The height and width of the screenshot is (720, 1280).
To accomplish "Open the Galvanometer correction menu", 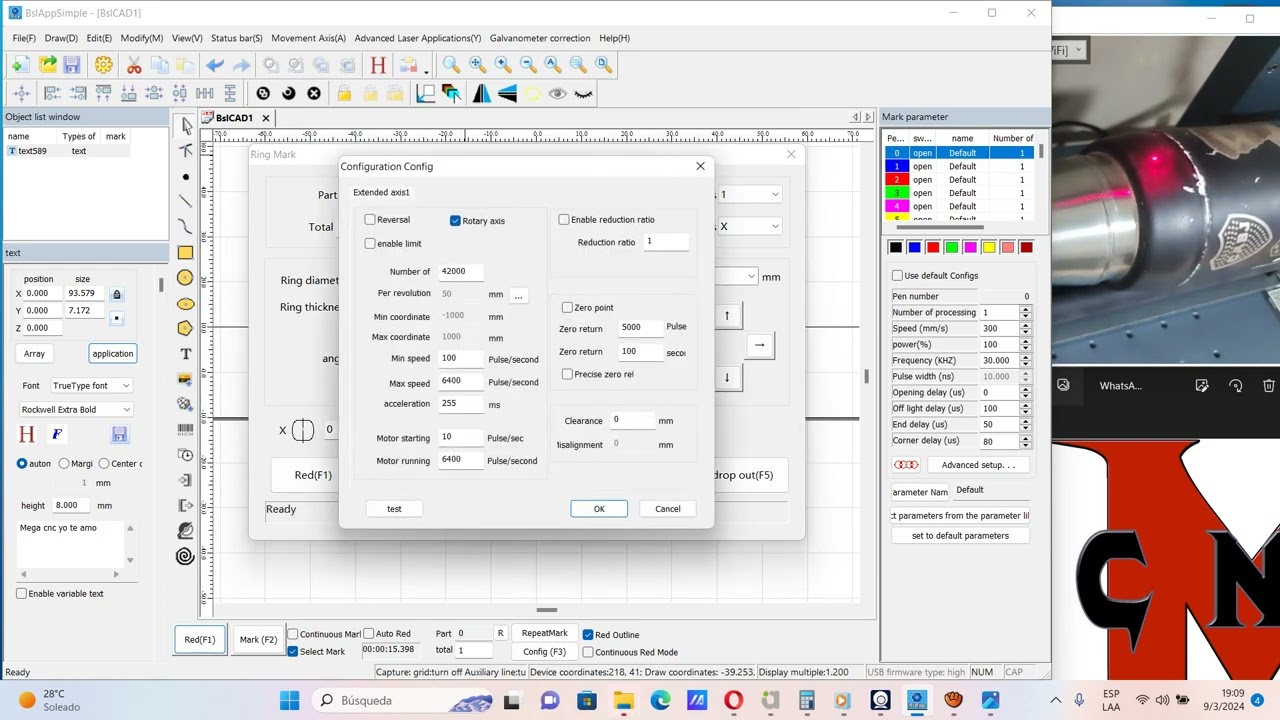I will click(x=540, y=38).
